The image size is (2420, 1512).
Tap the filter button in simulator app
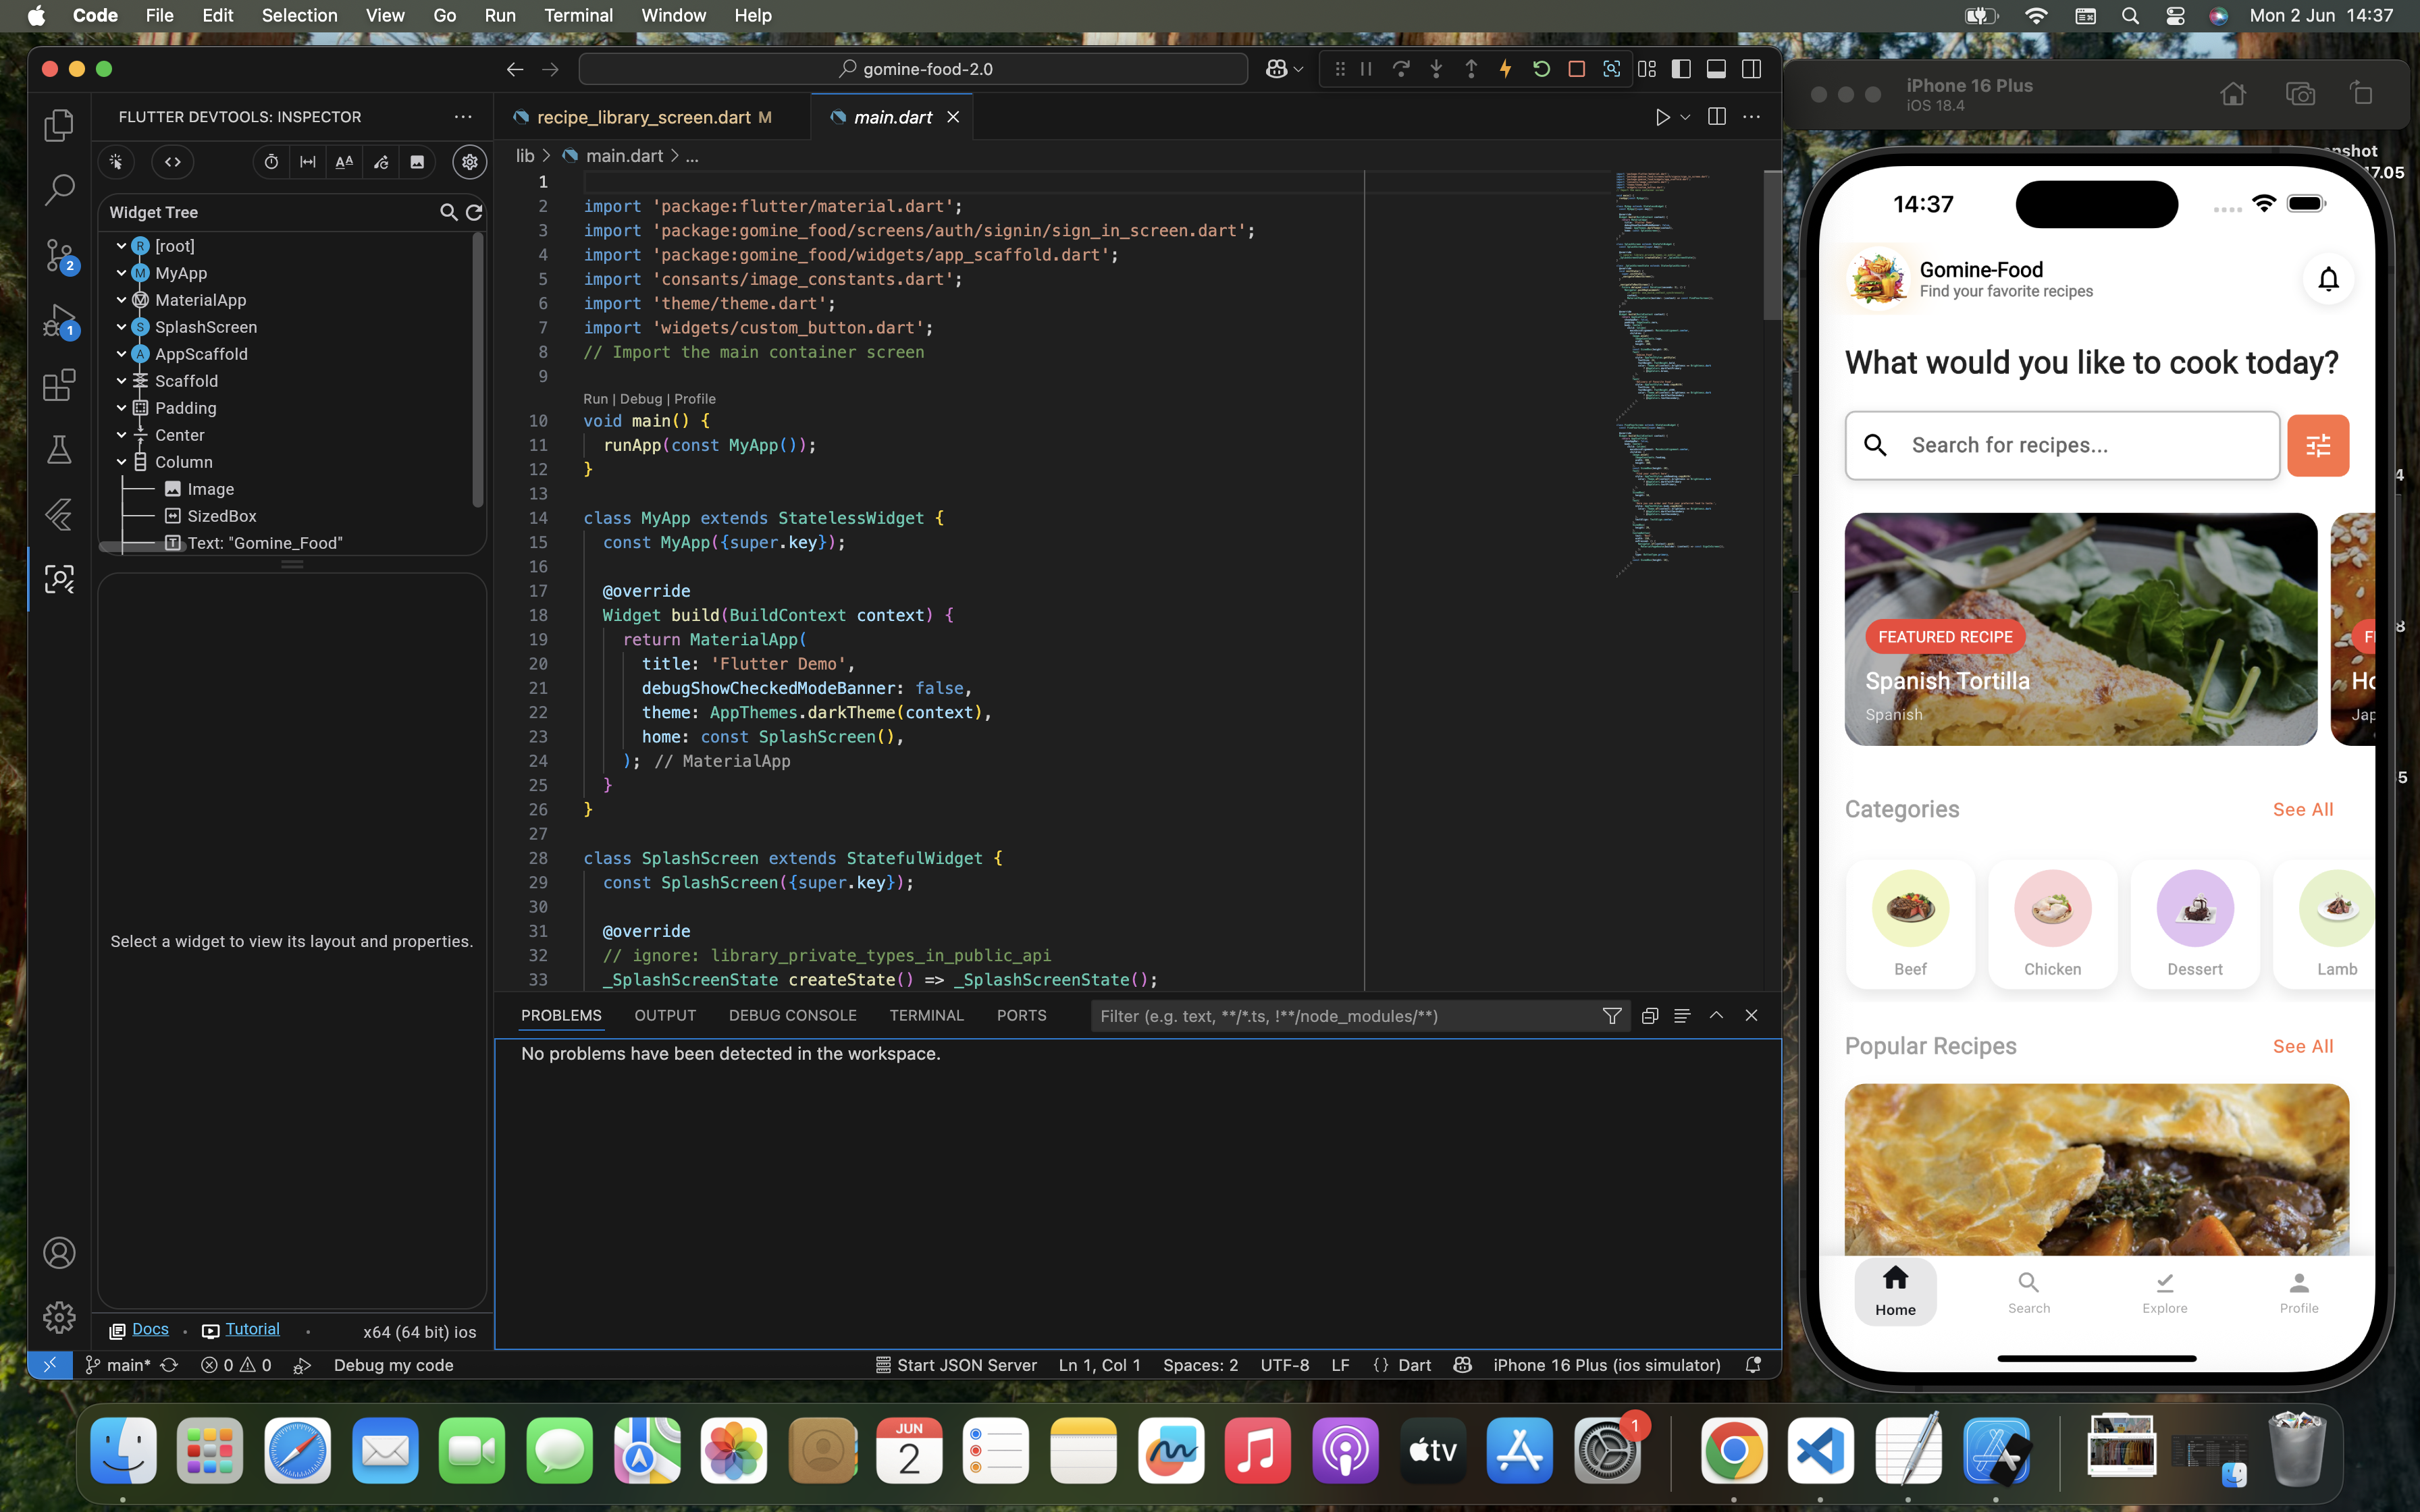[x=2318, y=445]
